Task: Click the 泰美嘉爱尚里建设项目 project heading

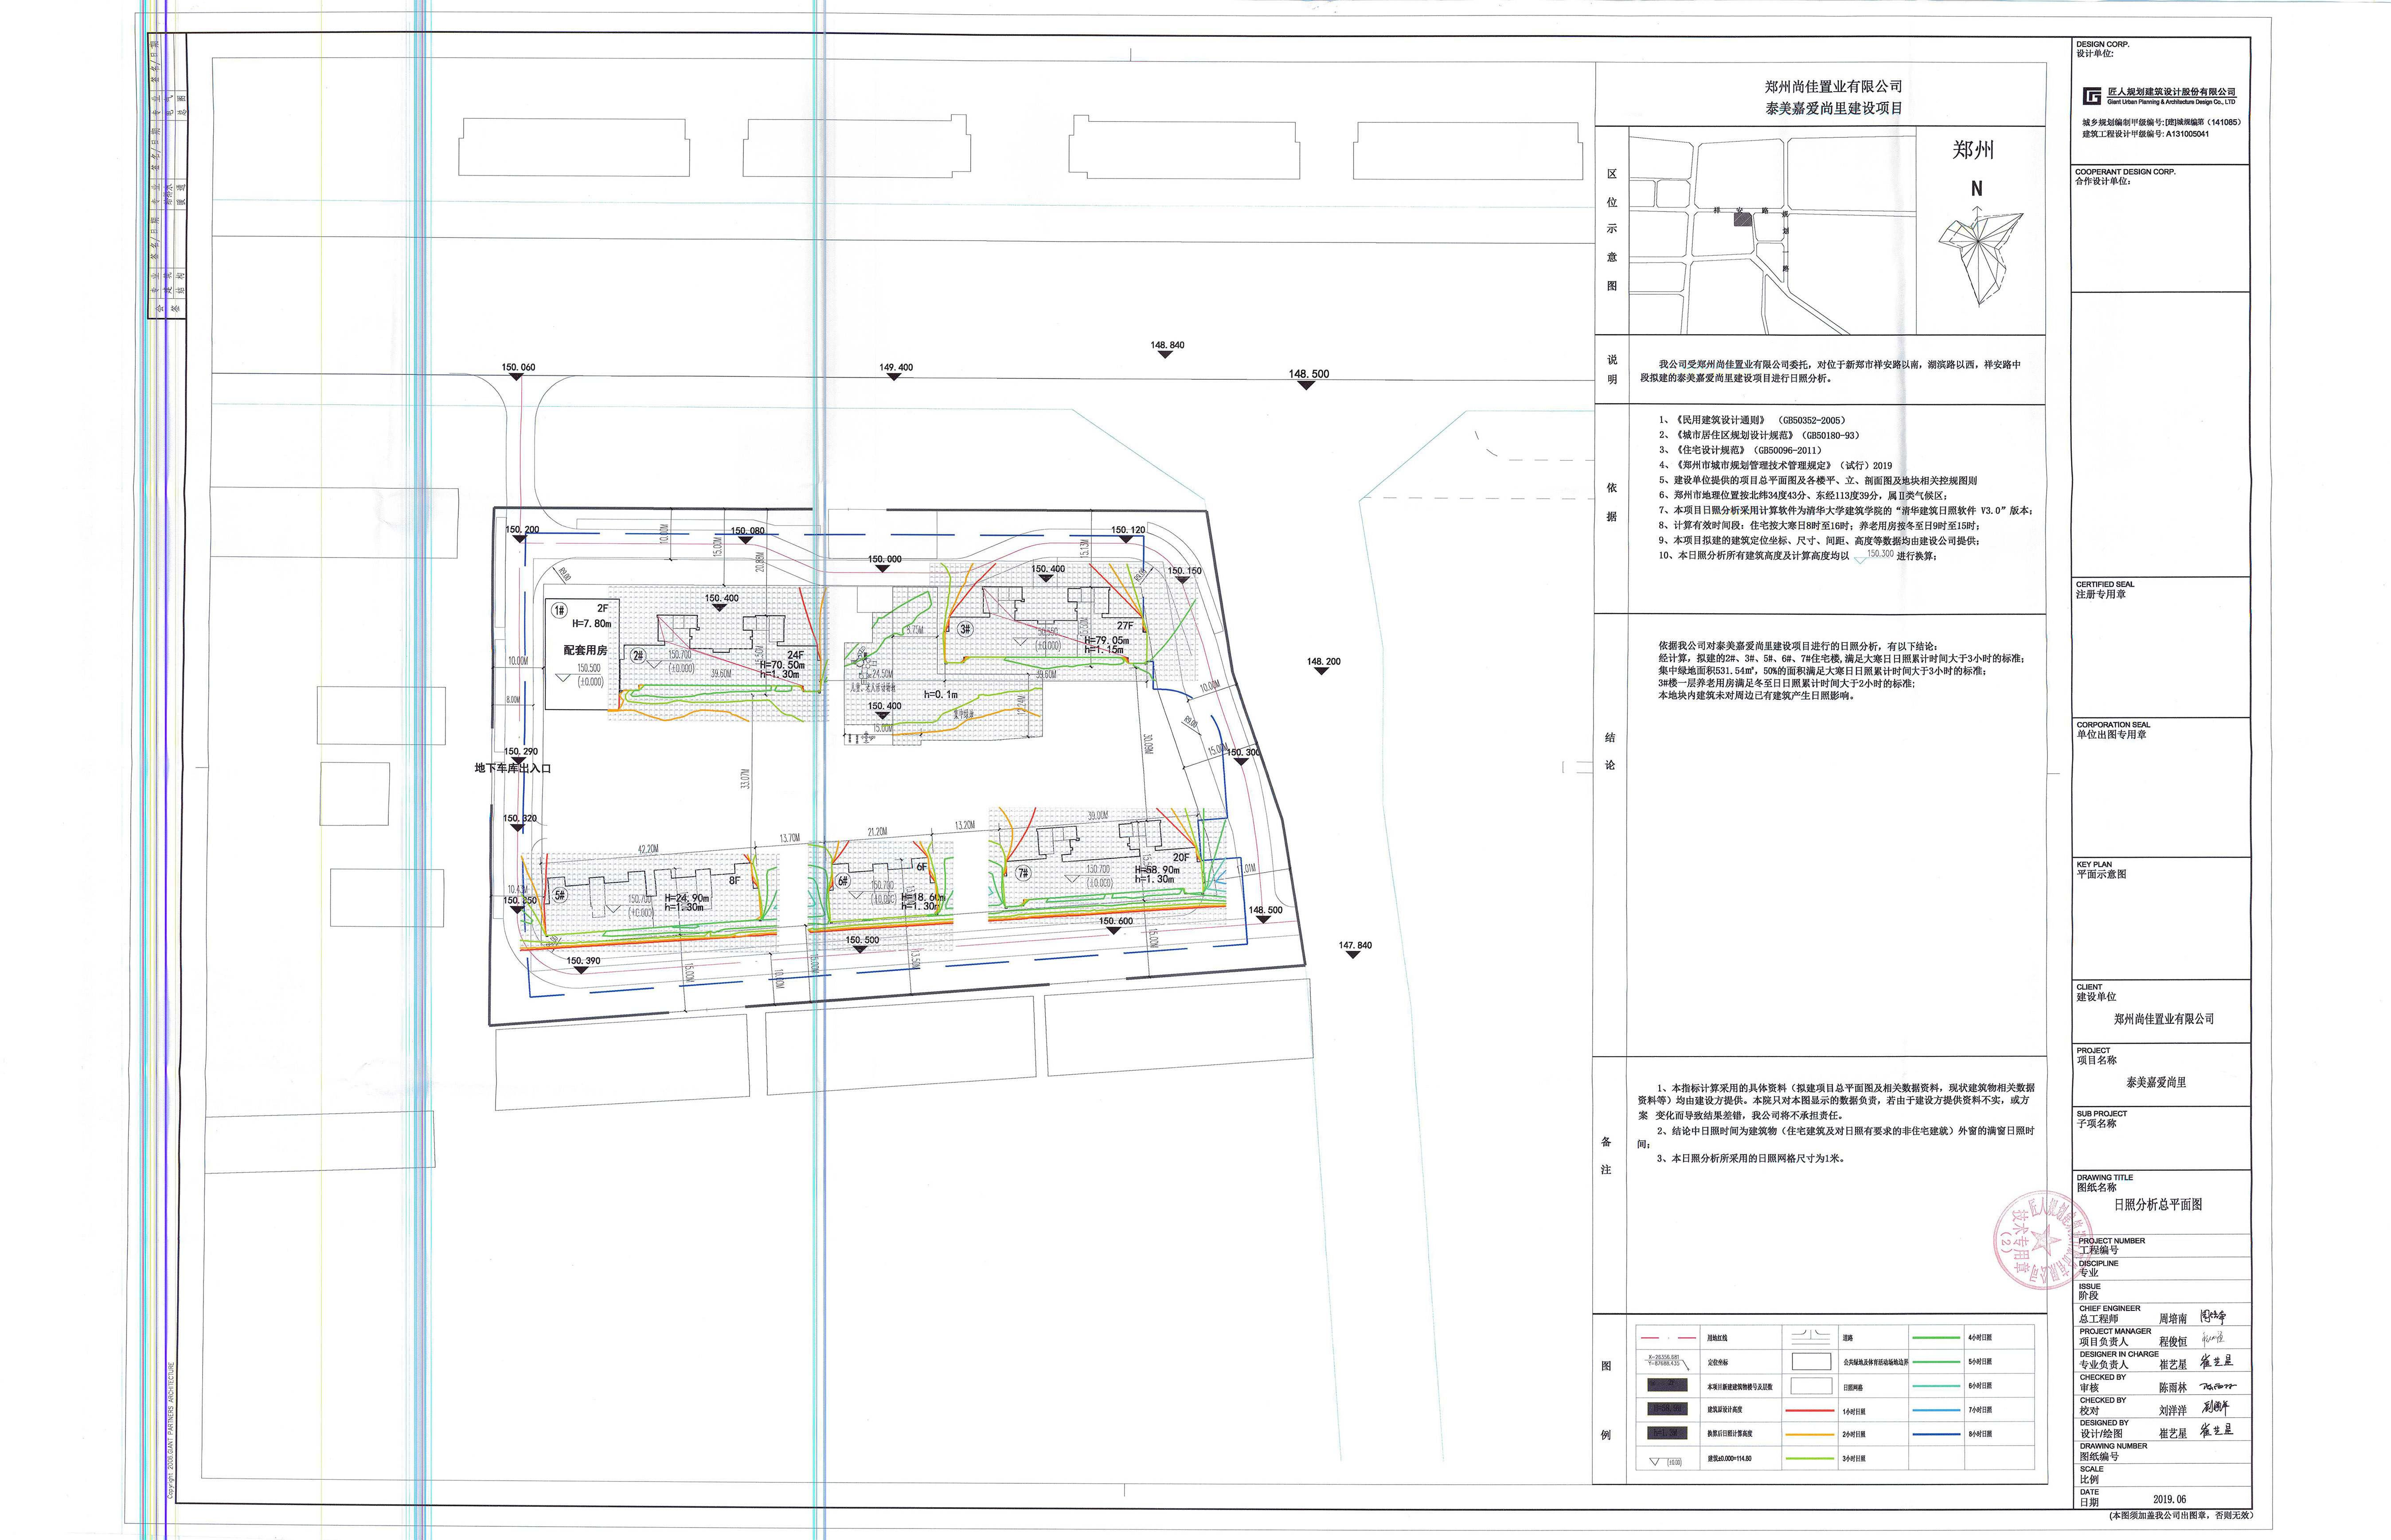Action: (1833, 108)
